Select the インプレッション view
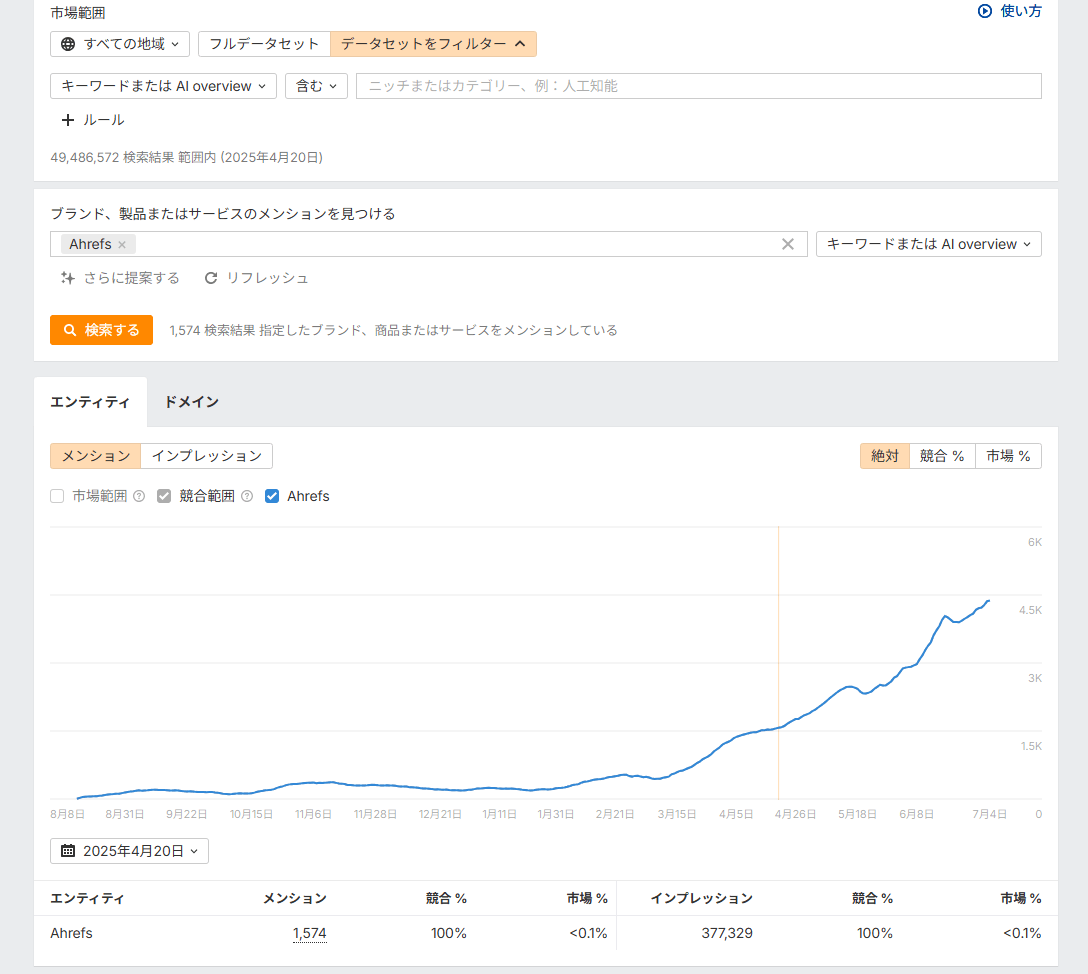 click(x=207, y=455)
